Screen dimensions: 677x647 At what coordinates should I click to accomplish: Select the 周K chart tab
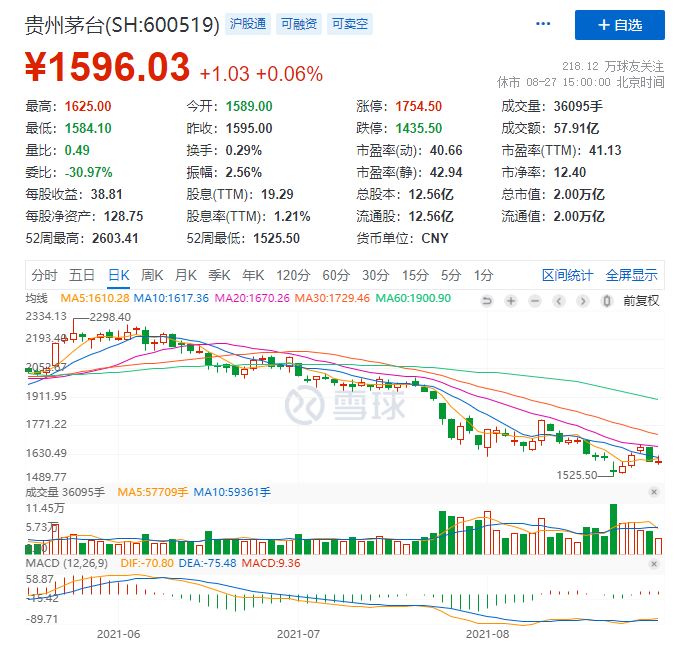152,275
